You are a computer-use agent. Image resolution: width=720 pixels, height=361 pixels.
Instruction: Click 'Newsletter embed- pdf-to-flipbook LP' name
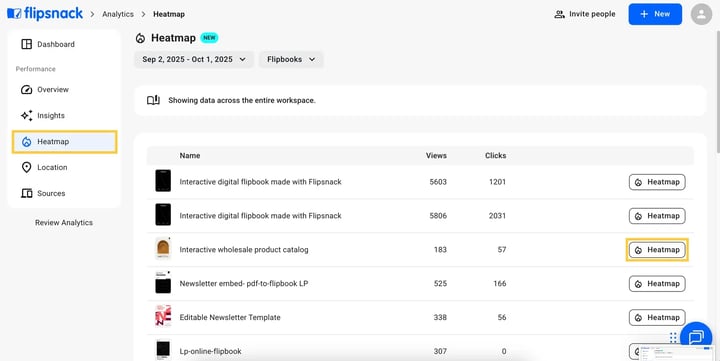(244, 284)
